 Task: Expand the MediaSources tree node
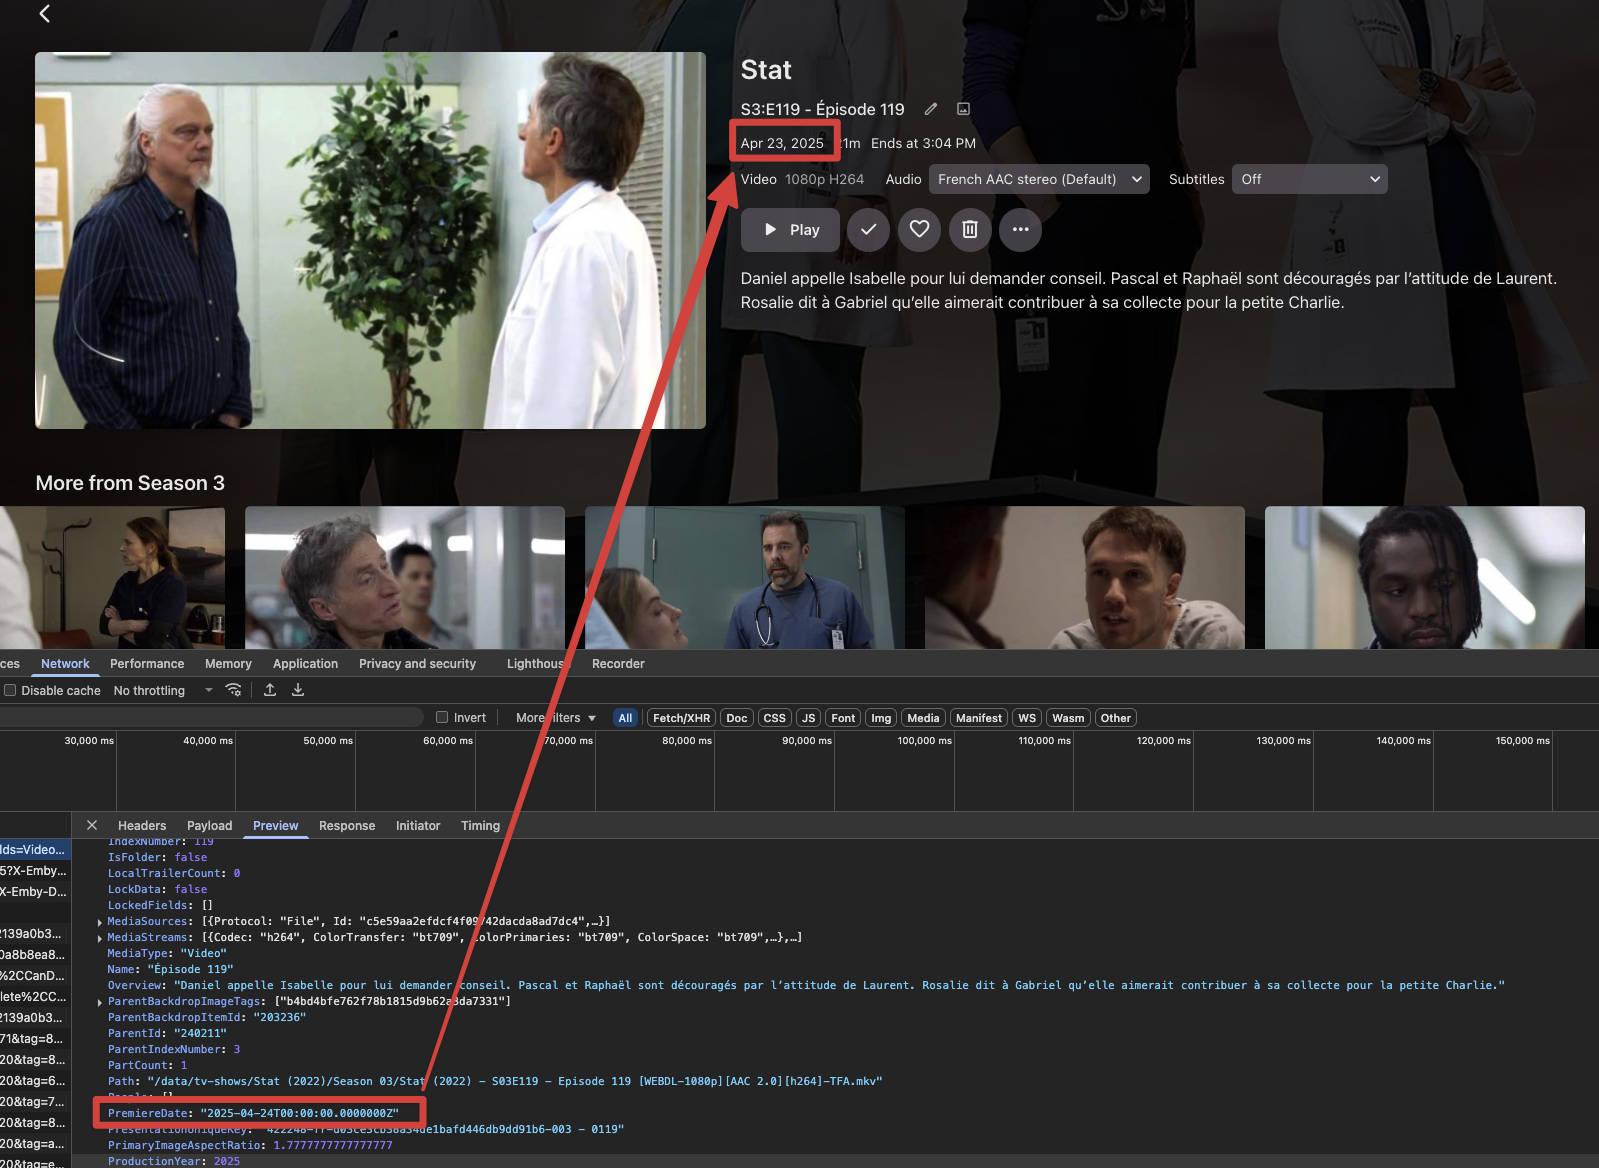(x=100, y=922)
